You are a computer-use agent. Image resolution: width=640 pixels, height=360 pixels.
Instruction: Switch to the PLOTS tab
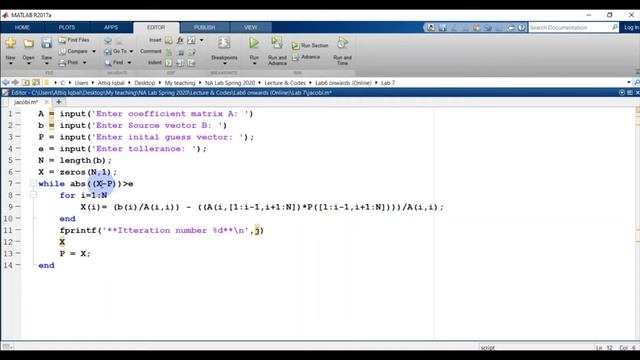coord(67,27)
